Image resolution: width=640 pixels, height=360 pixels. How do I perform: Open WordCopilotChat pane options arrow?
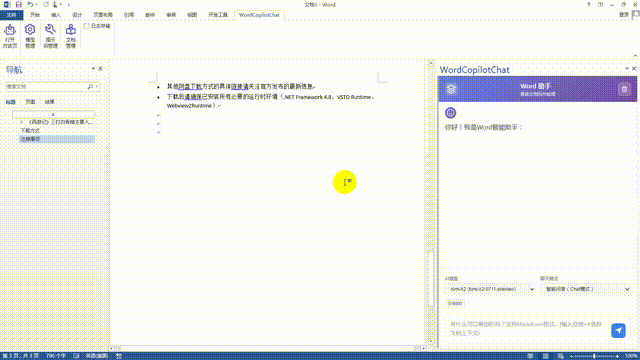(x=627, y=69)
